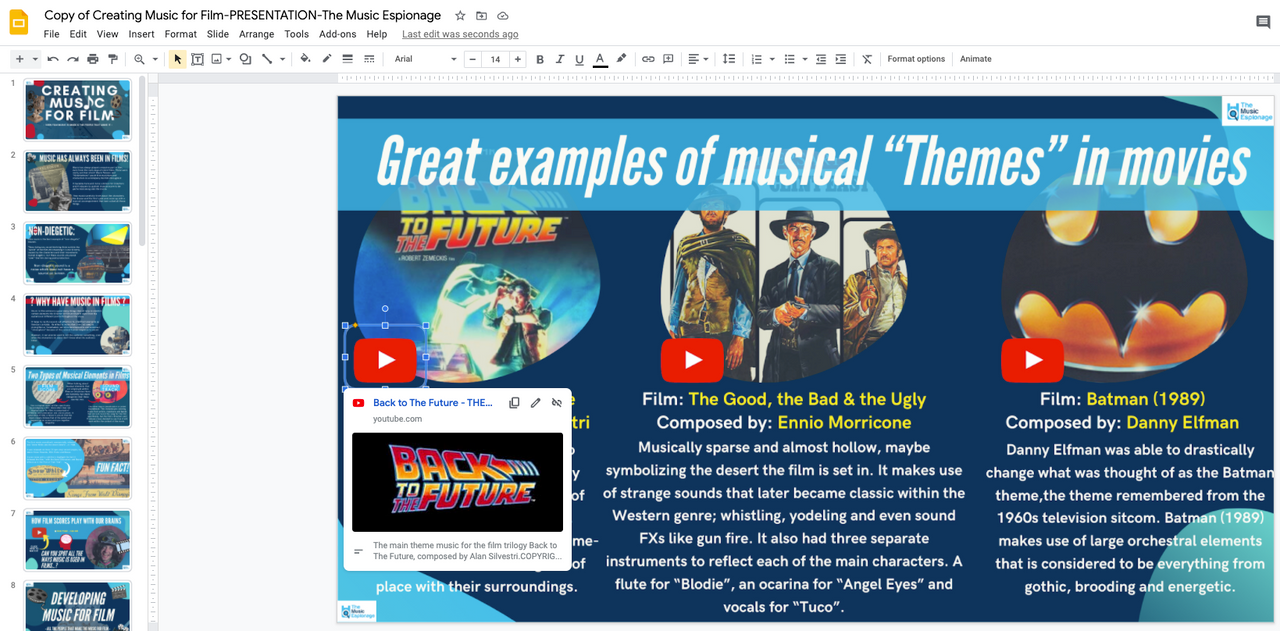This screenshot has height=631, width=1280.
Task: Copy the link in the popup
Action: (514, 403)
